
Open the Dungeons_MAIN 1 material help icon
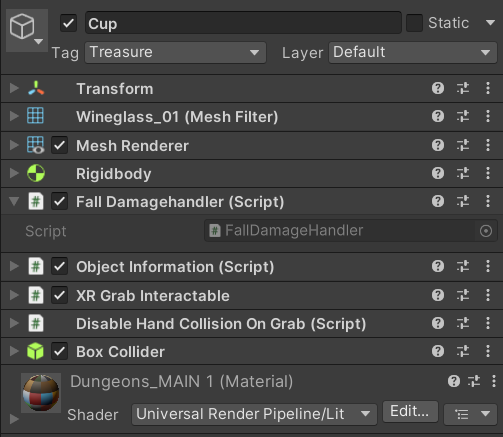coord(454,381)
